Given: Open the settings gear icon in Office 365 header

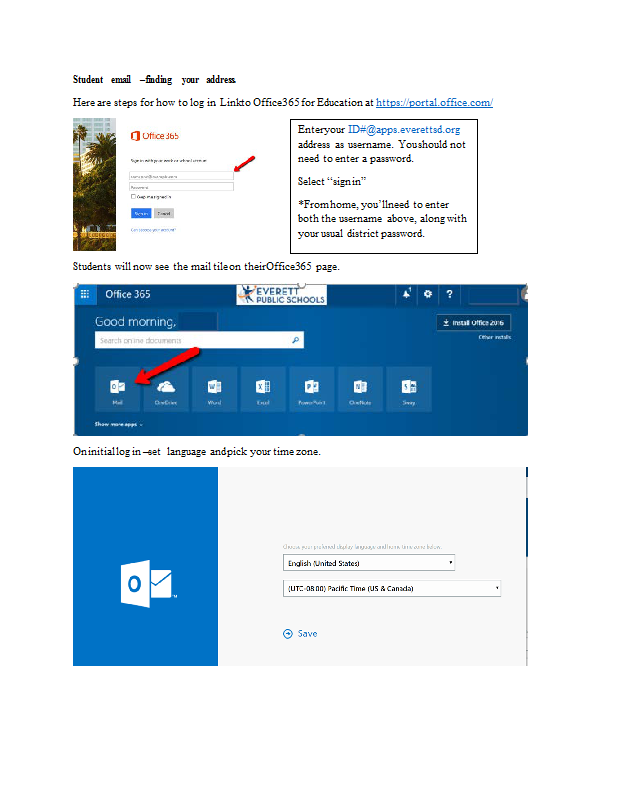Looking at the screenshot, I should pyautogui.click(x=428, y=294).
